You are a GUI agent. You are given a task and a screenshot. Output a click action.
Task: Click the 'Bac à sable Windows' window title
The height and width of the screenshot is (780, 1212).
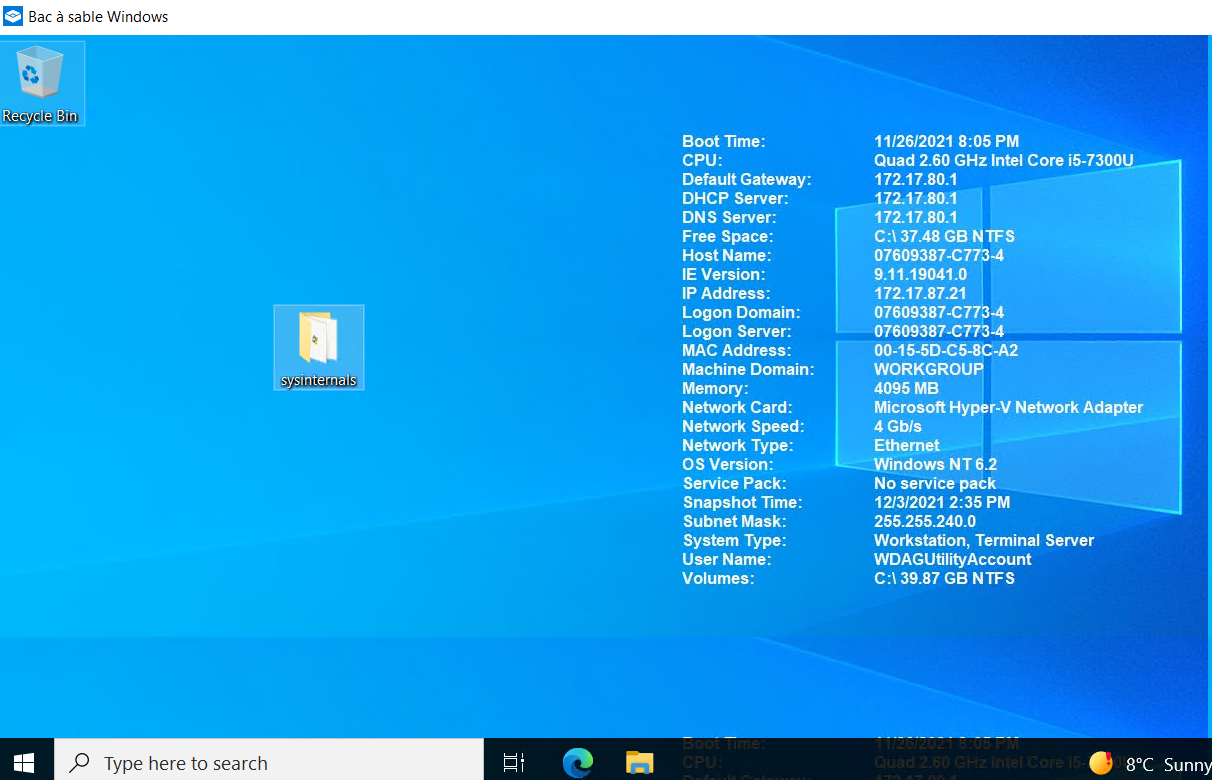coord(98,17)
